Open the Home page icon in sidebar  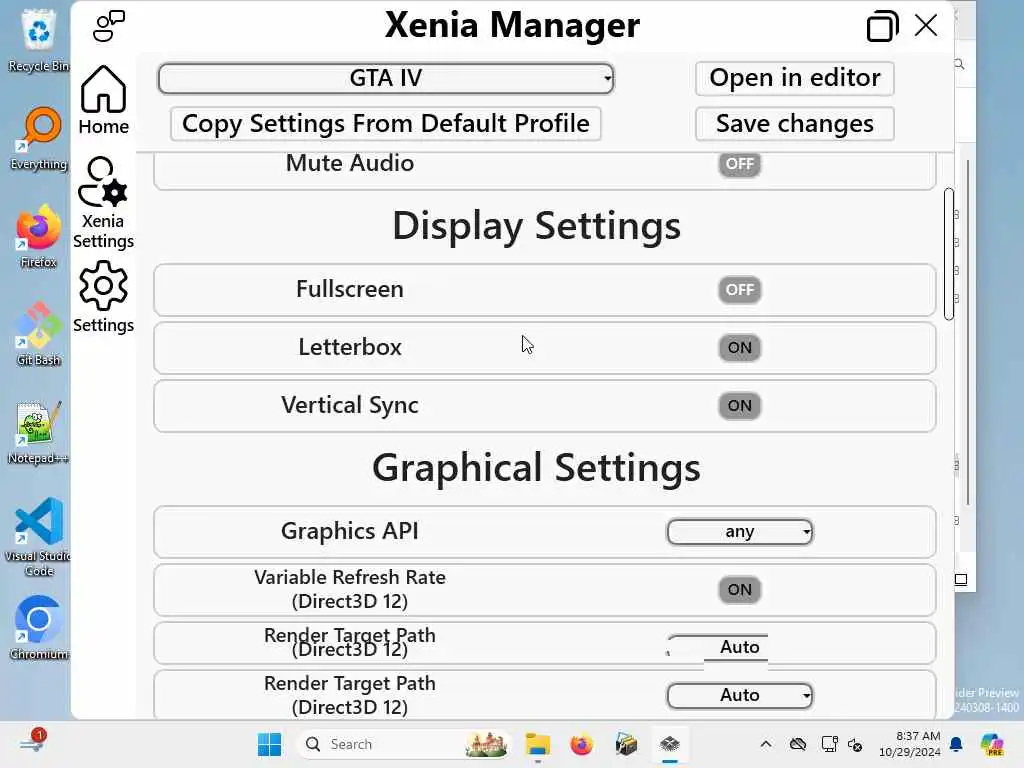point(103,99)
